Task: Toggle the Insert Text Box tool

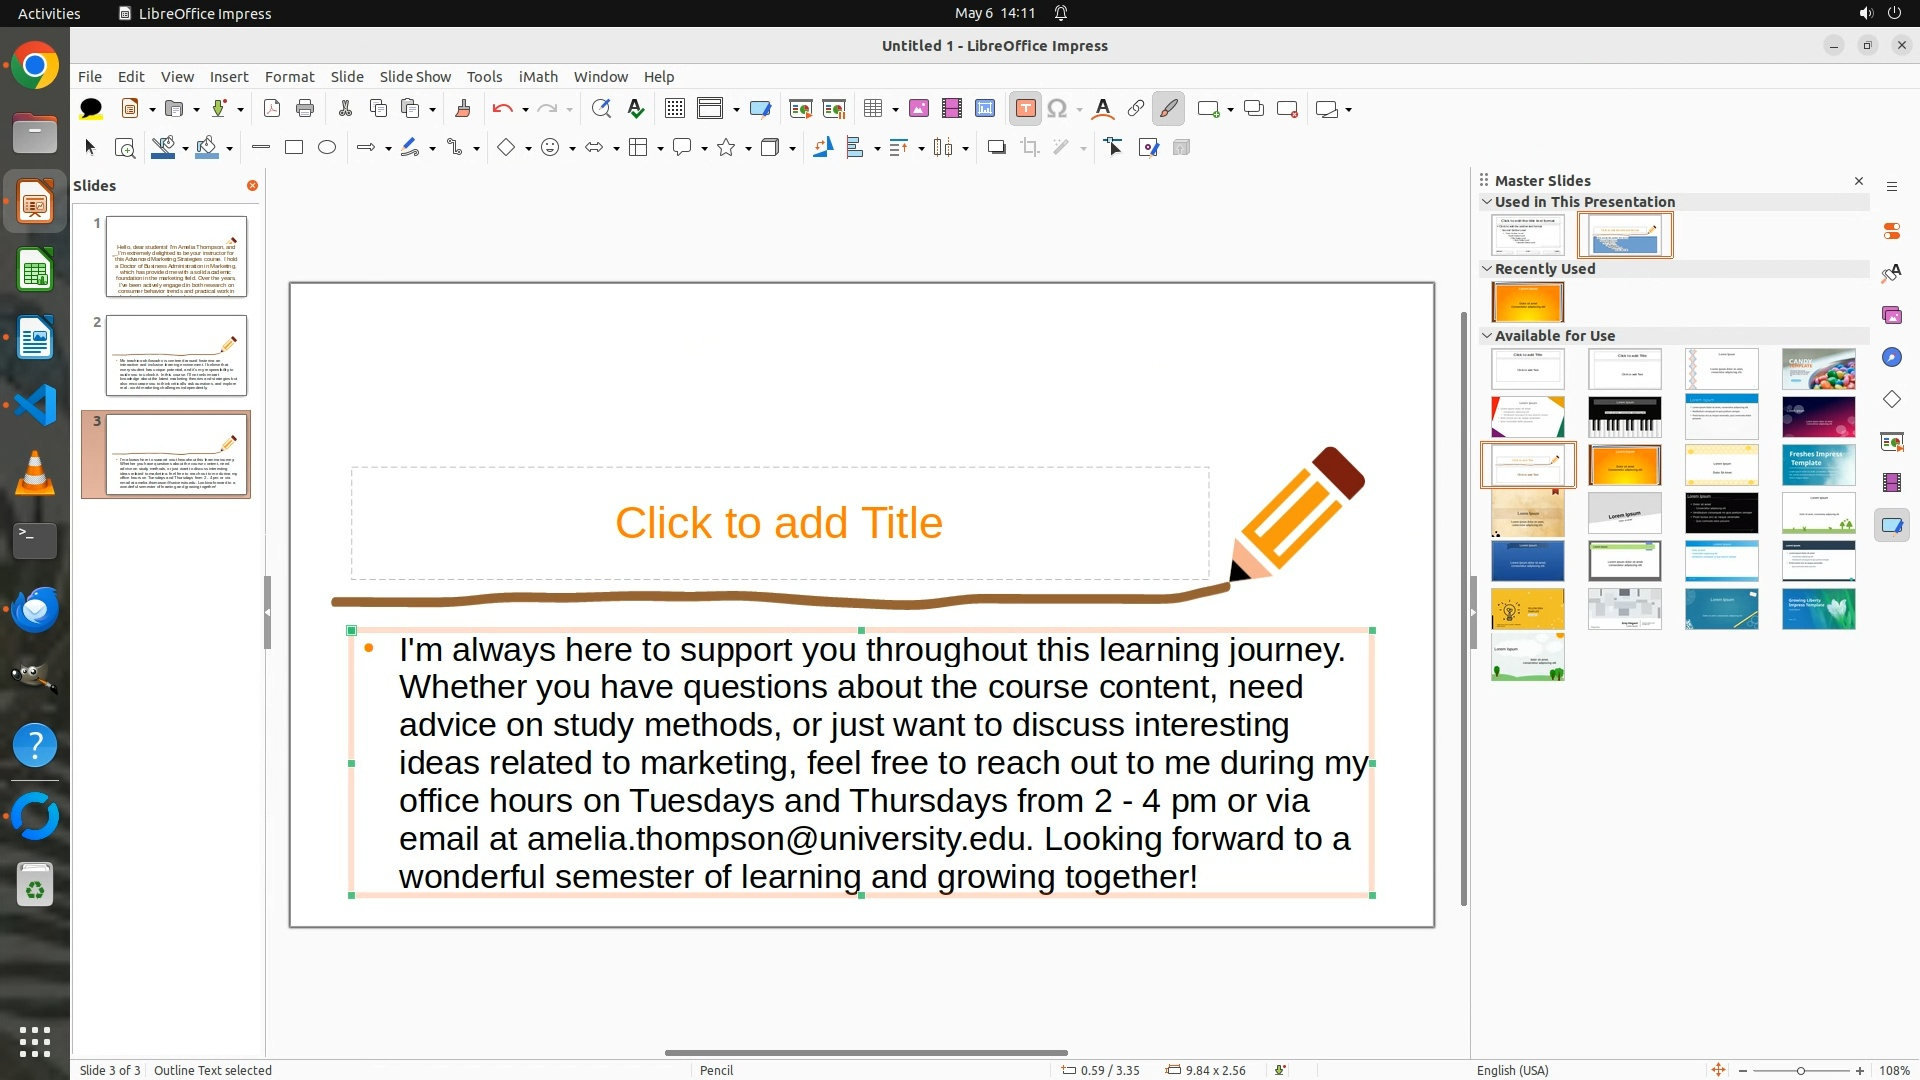Action: [1025, 109]
